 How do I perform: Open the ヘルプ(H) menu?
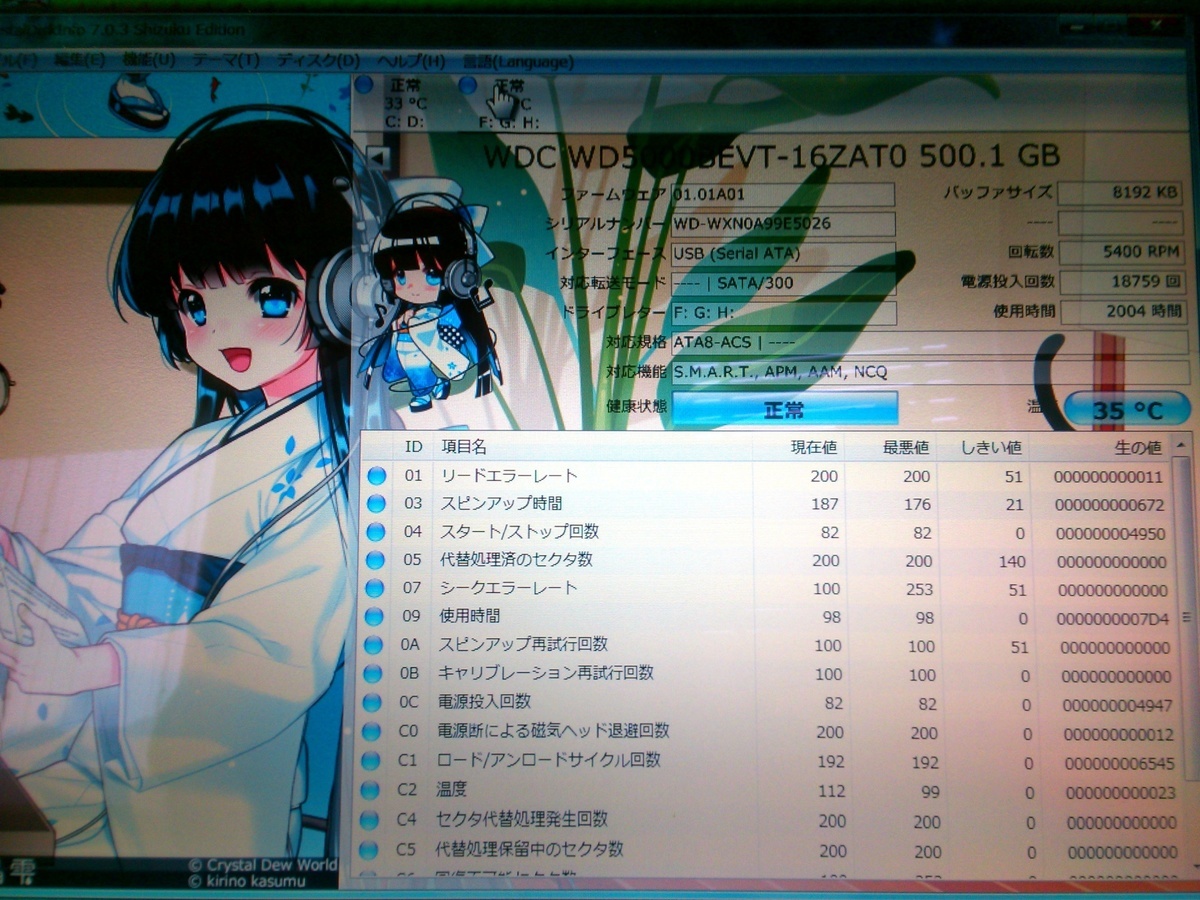pos(410,61)
